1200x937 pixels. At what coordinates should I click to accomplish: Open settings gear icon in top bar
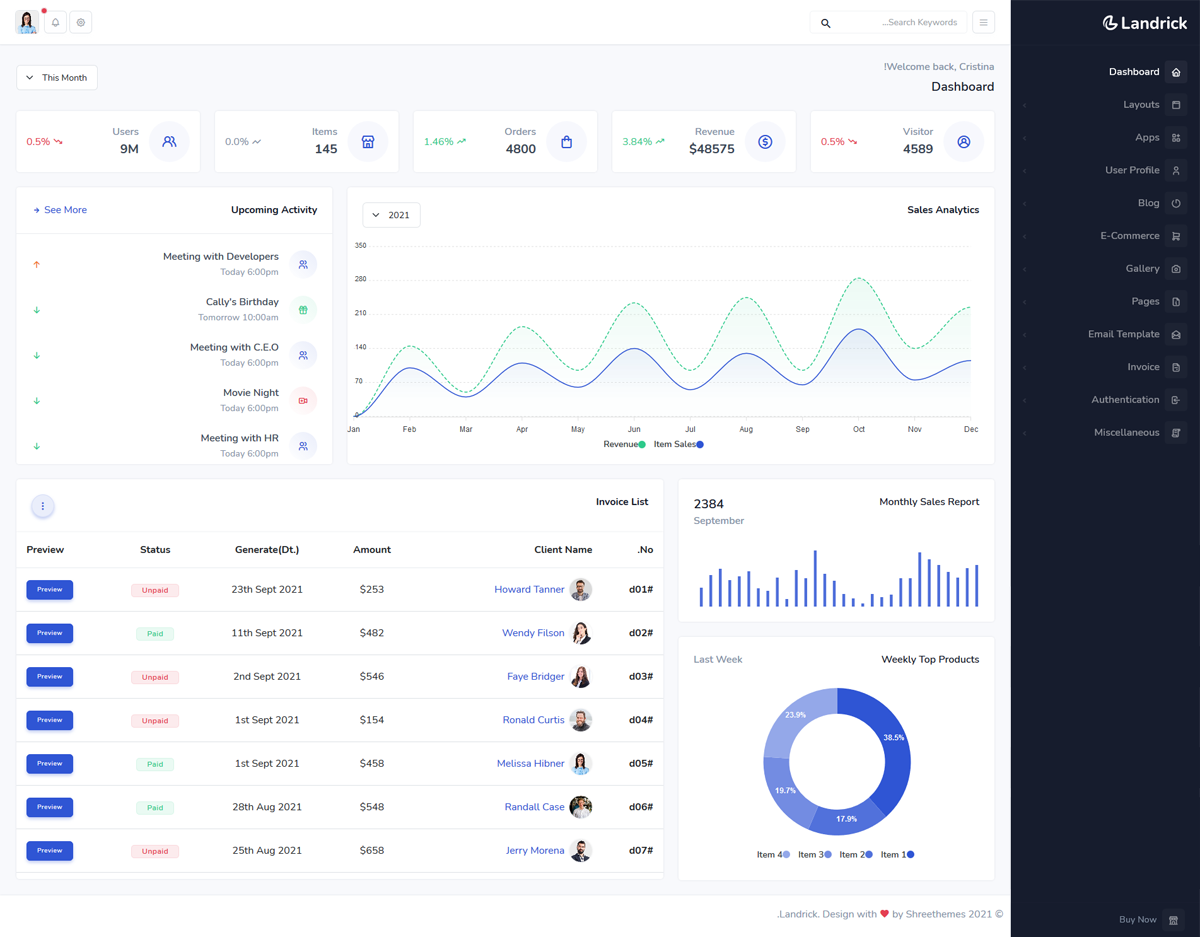point(81,22)
